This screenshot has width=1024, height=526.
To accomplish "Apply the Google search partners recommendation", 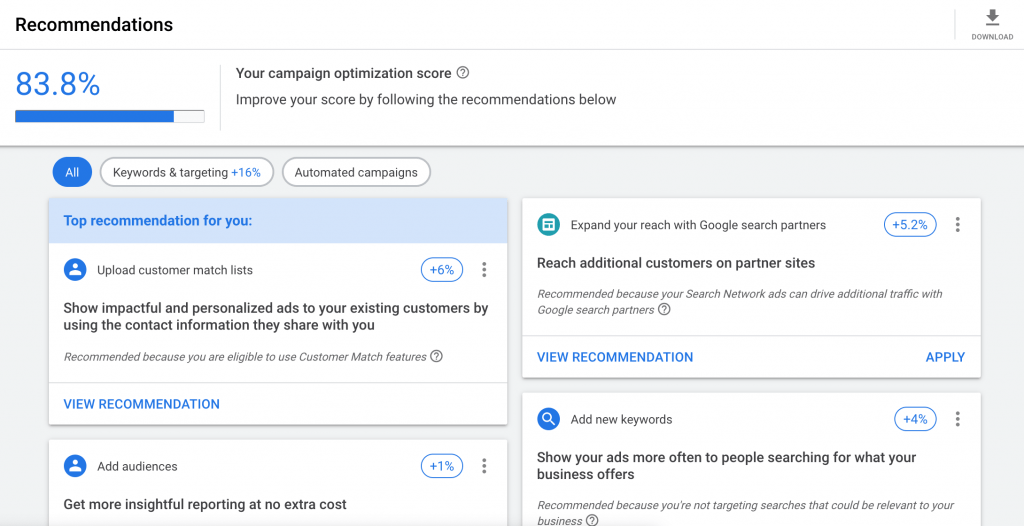I will (945, 357).
